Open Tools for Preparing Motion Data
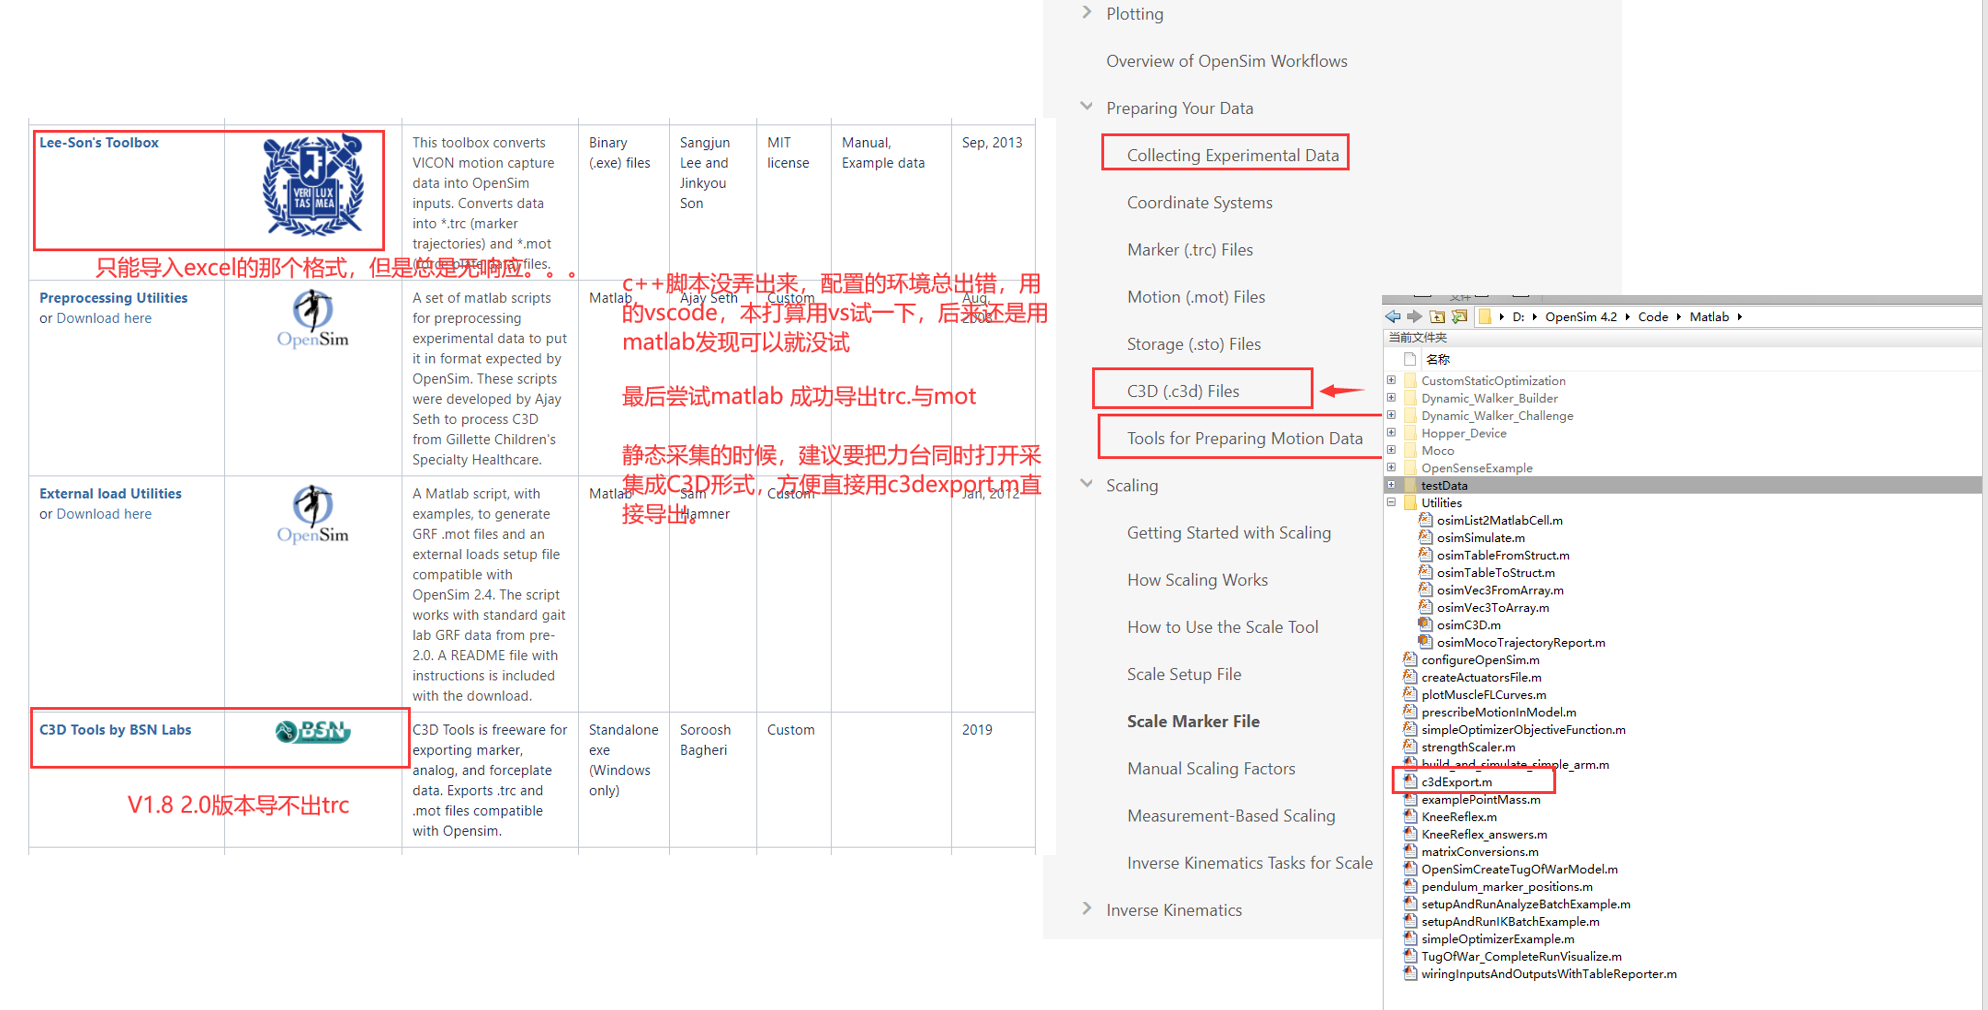Image resolution: width=1988 pixels, height=1010 pixels. [1244, 438]
